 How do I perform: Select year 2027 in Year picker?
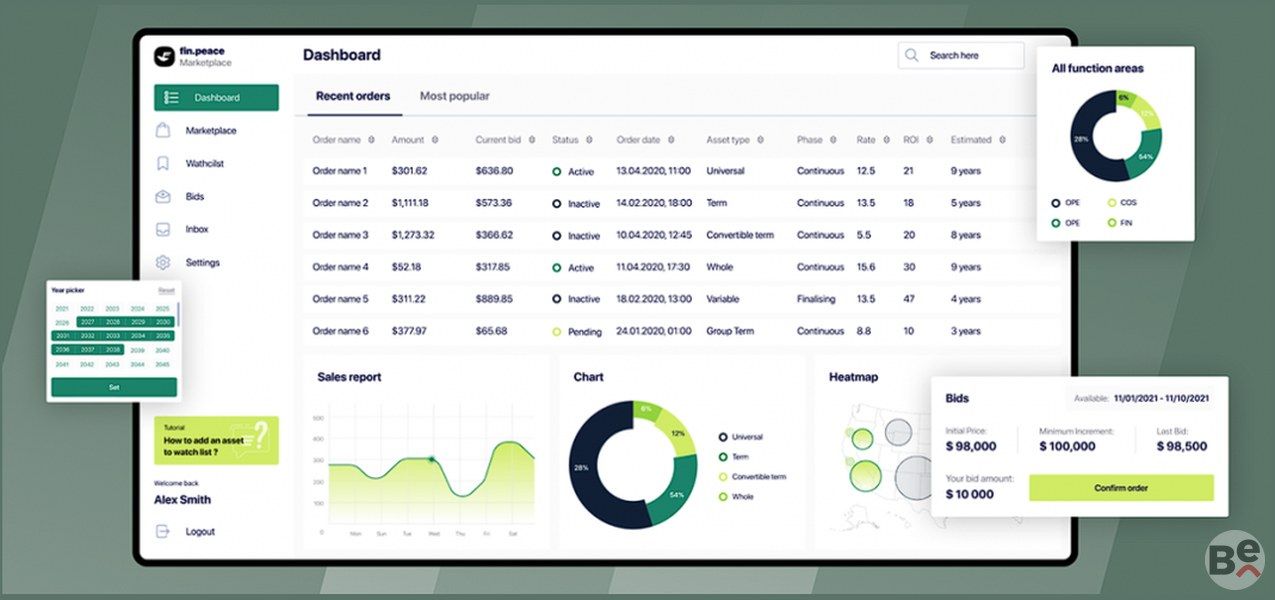(88, 322)
